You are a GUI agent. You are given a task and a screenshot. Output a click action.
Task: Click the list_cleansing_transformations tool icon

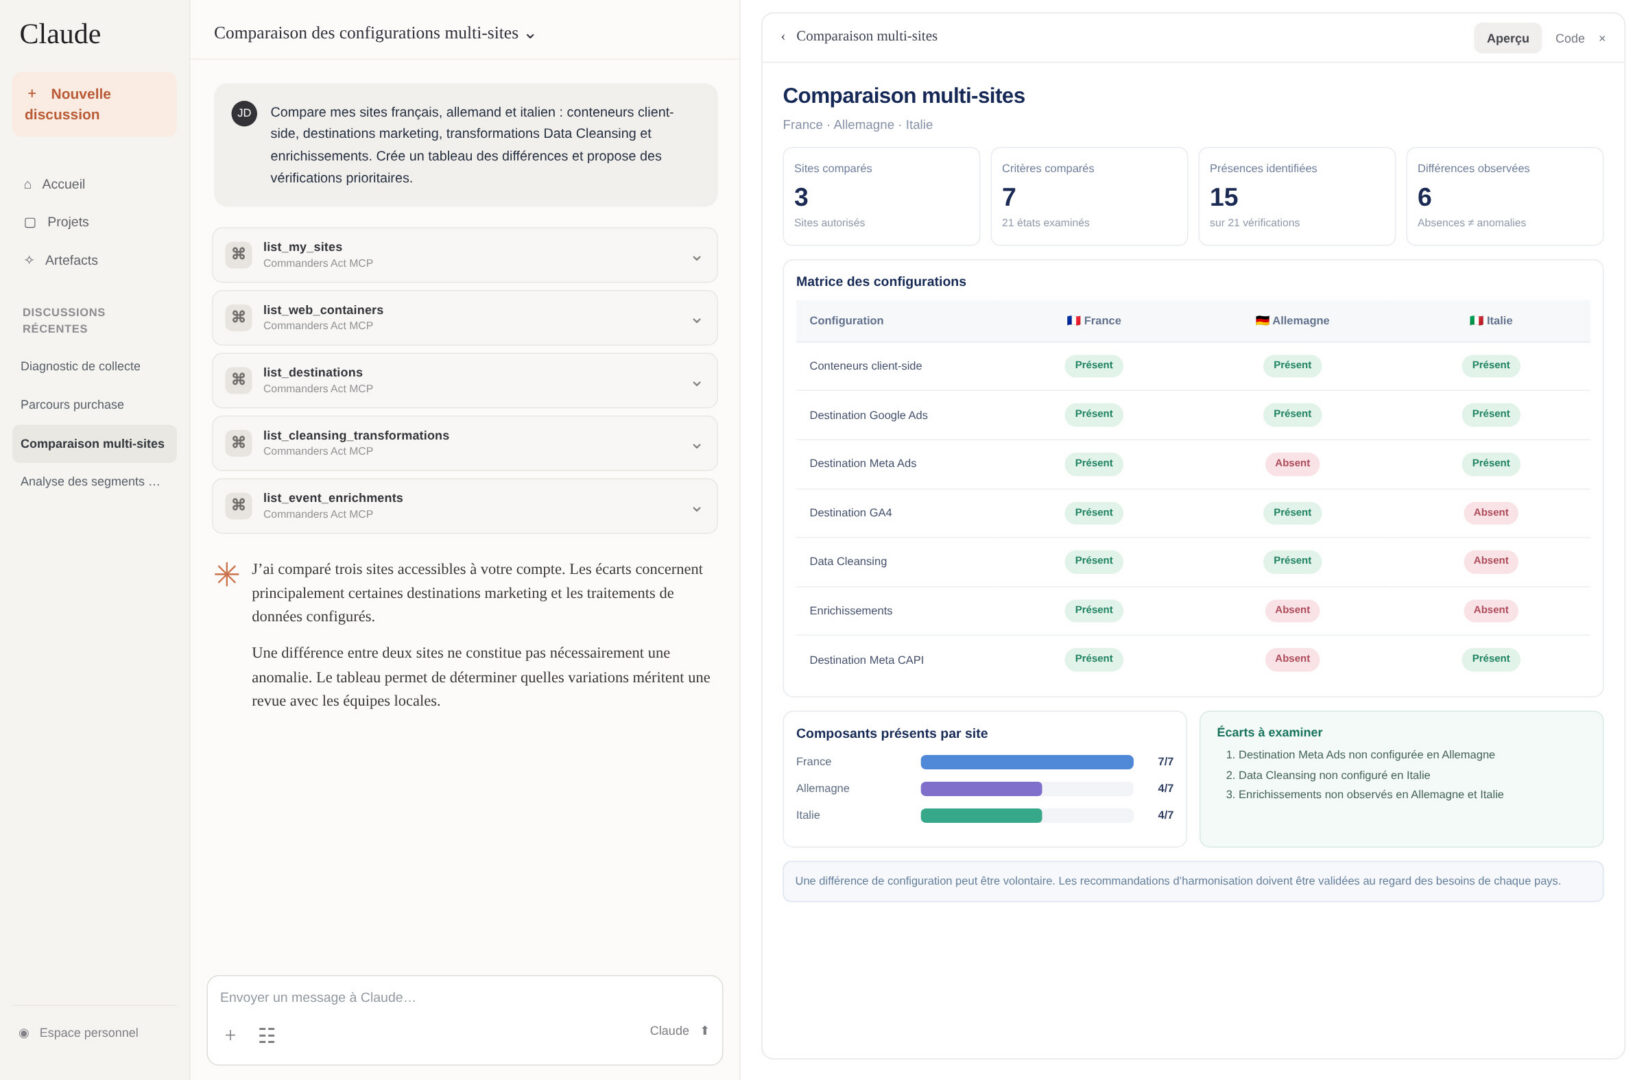click(x=239, y=442)
